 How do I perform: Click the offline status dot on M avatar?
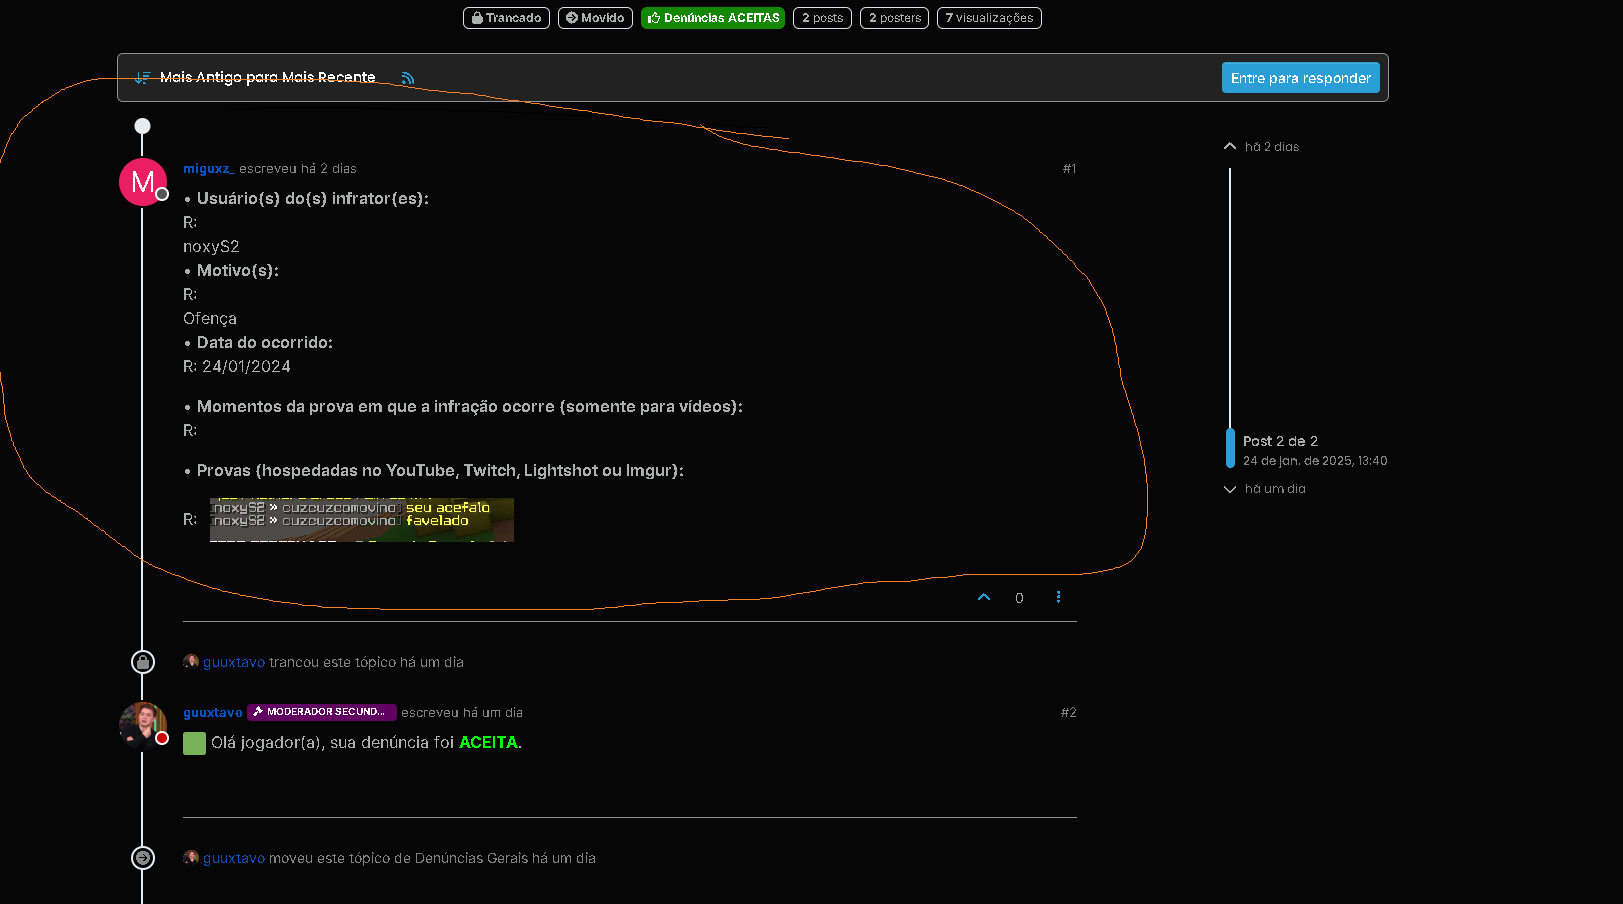pyautogui.click(x=162, y=194)
